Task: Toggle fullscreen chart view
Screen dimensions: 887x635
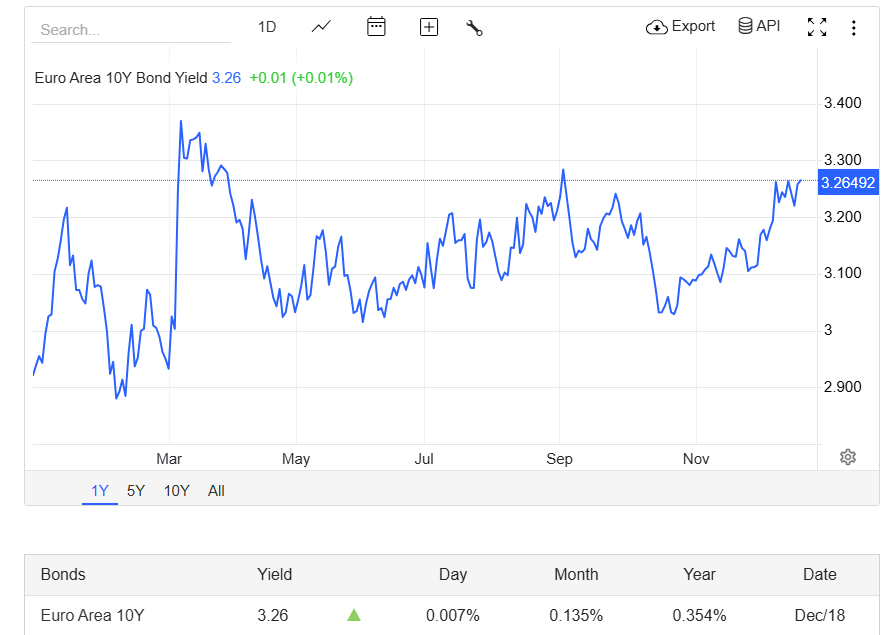Action: [x=817, y=28]
